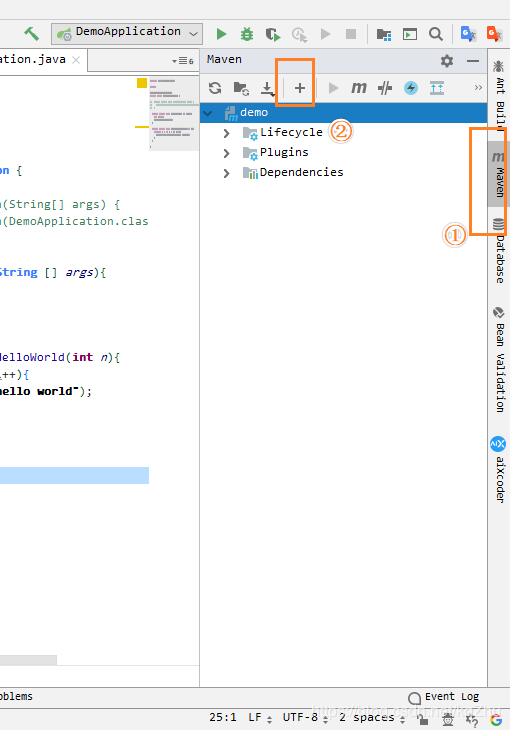Toggle Offline Mode in Maven toolbar
The width and height of the screenshot is (515, 736).
[384, 88]
